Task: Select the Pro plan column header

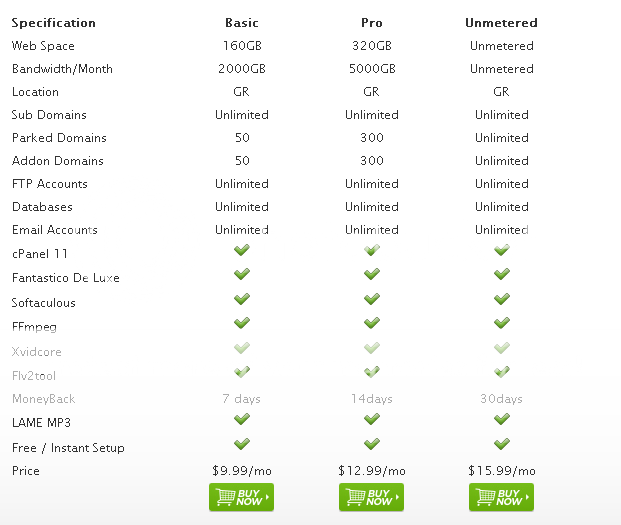Action: click(x=372, y=22)
